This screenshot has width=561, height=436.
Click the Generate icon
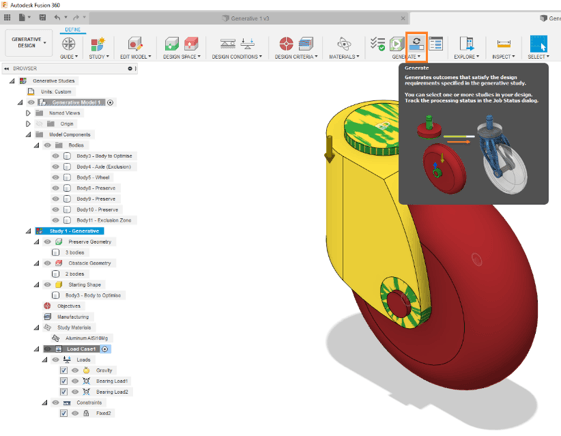(416, 44)
